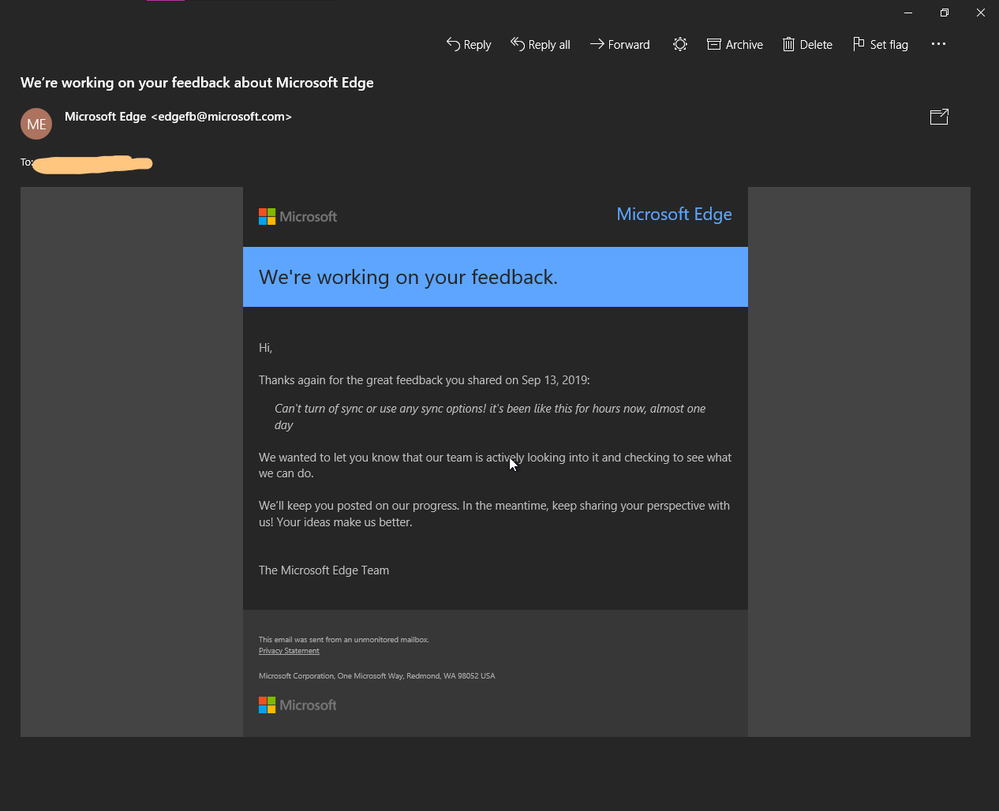Viewport: 999px width, 811px height.
Task: Click the blue feedback banner headline
Action: [x=408, y=277]
